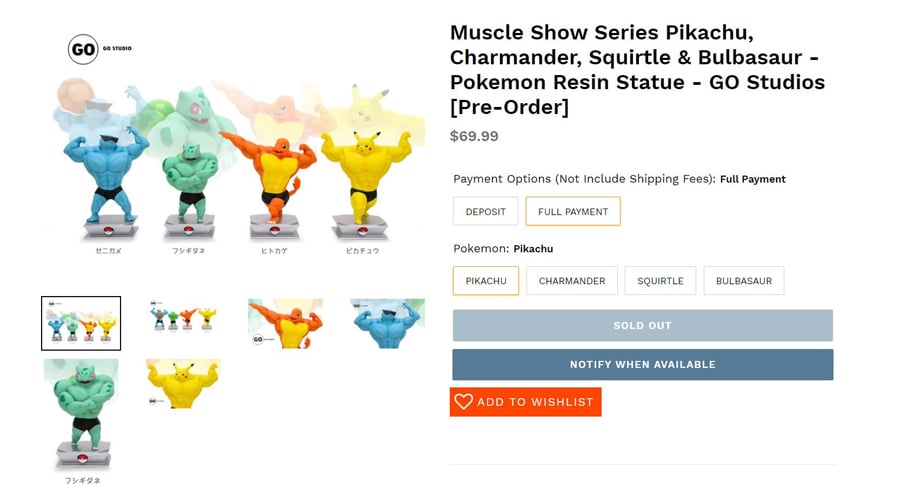
Task: Select Pikachu variant
Action: (x=486, y=281)
